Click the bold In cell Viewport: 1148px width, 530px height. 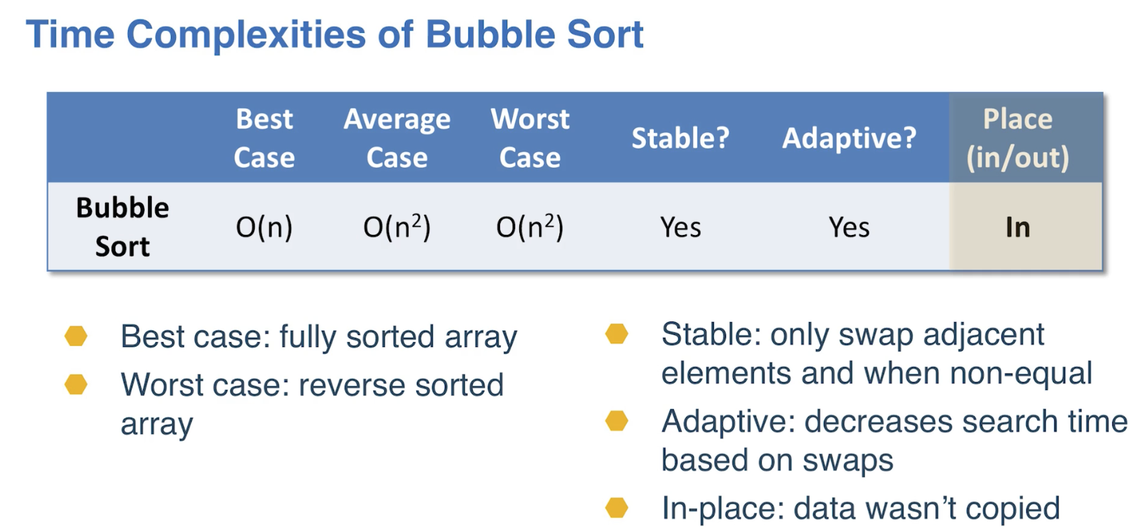point(1018,228)
